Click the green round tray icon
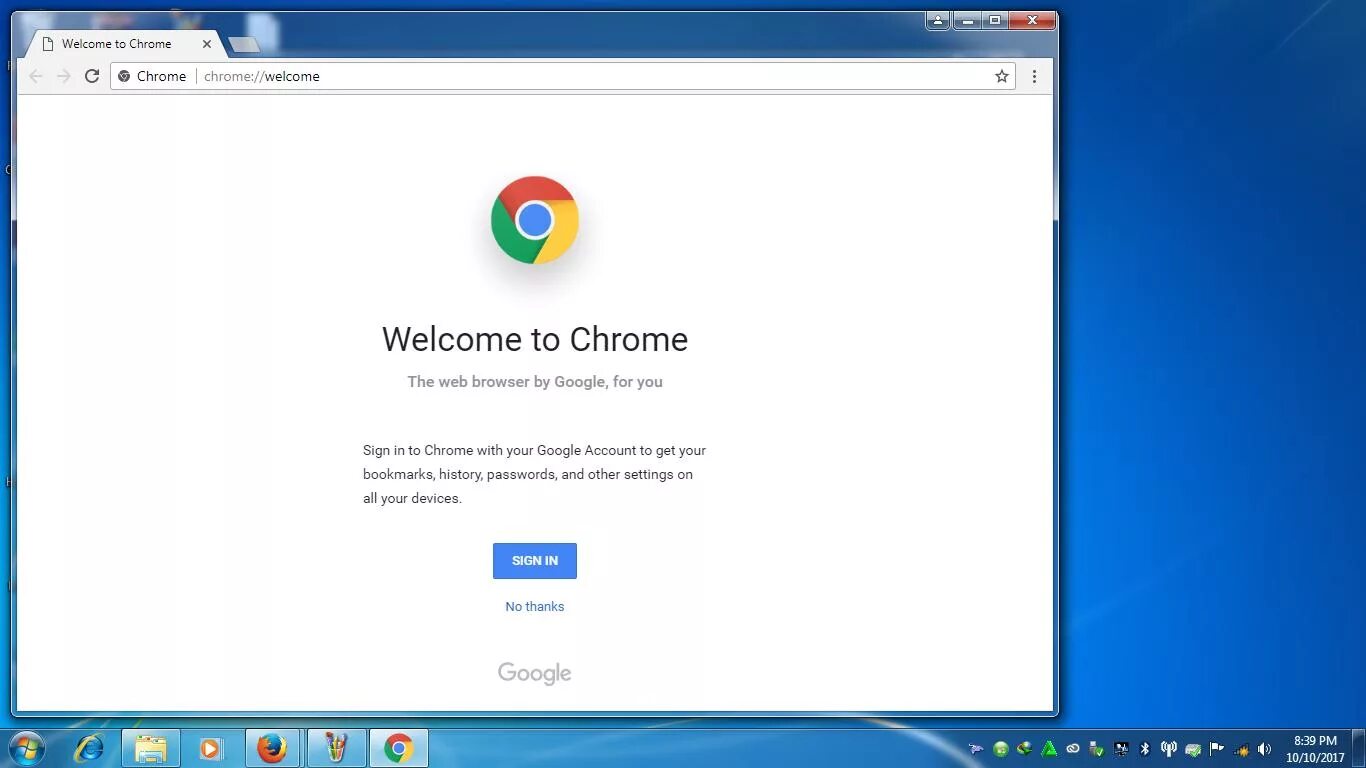This screenshot has height=768, width=1366. (x=1001, y=749)
